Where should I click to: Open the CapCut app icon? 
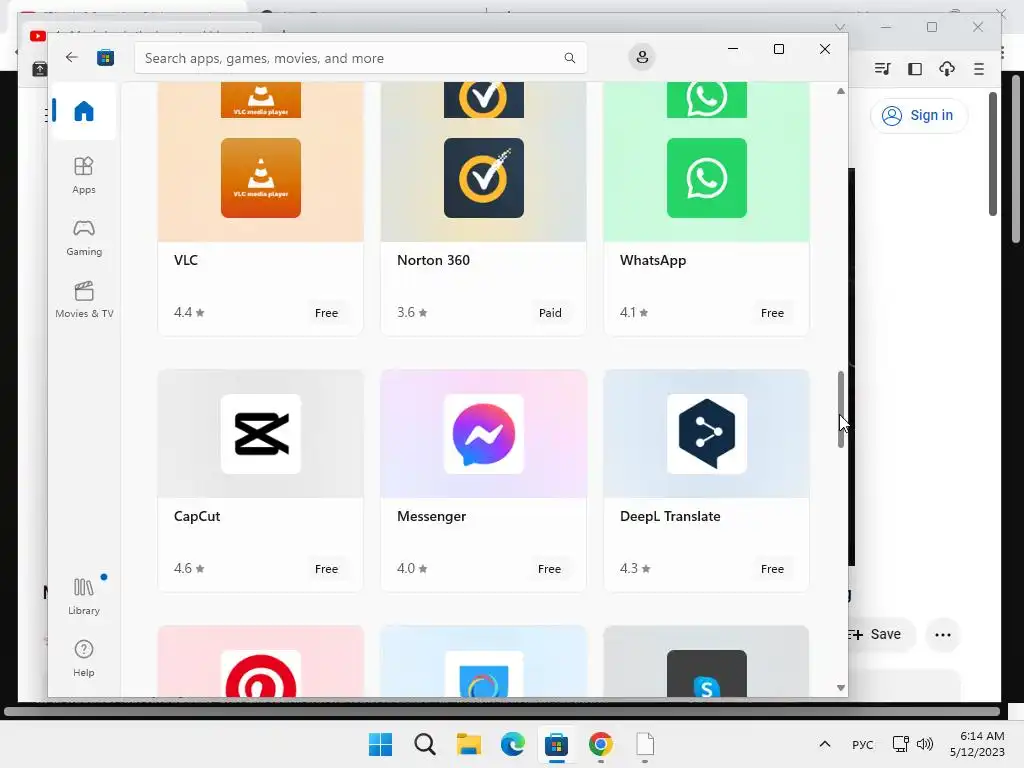pyautogui.click(x=261, y=434)
